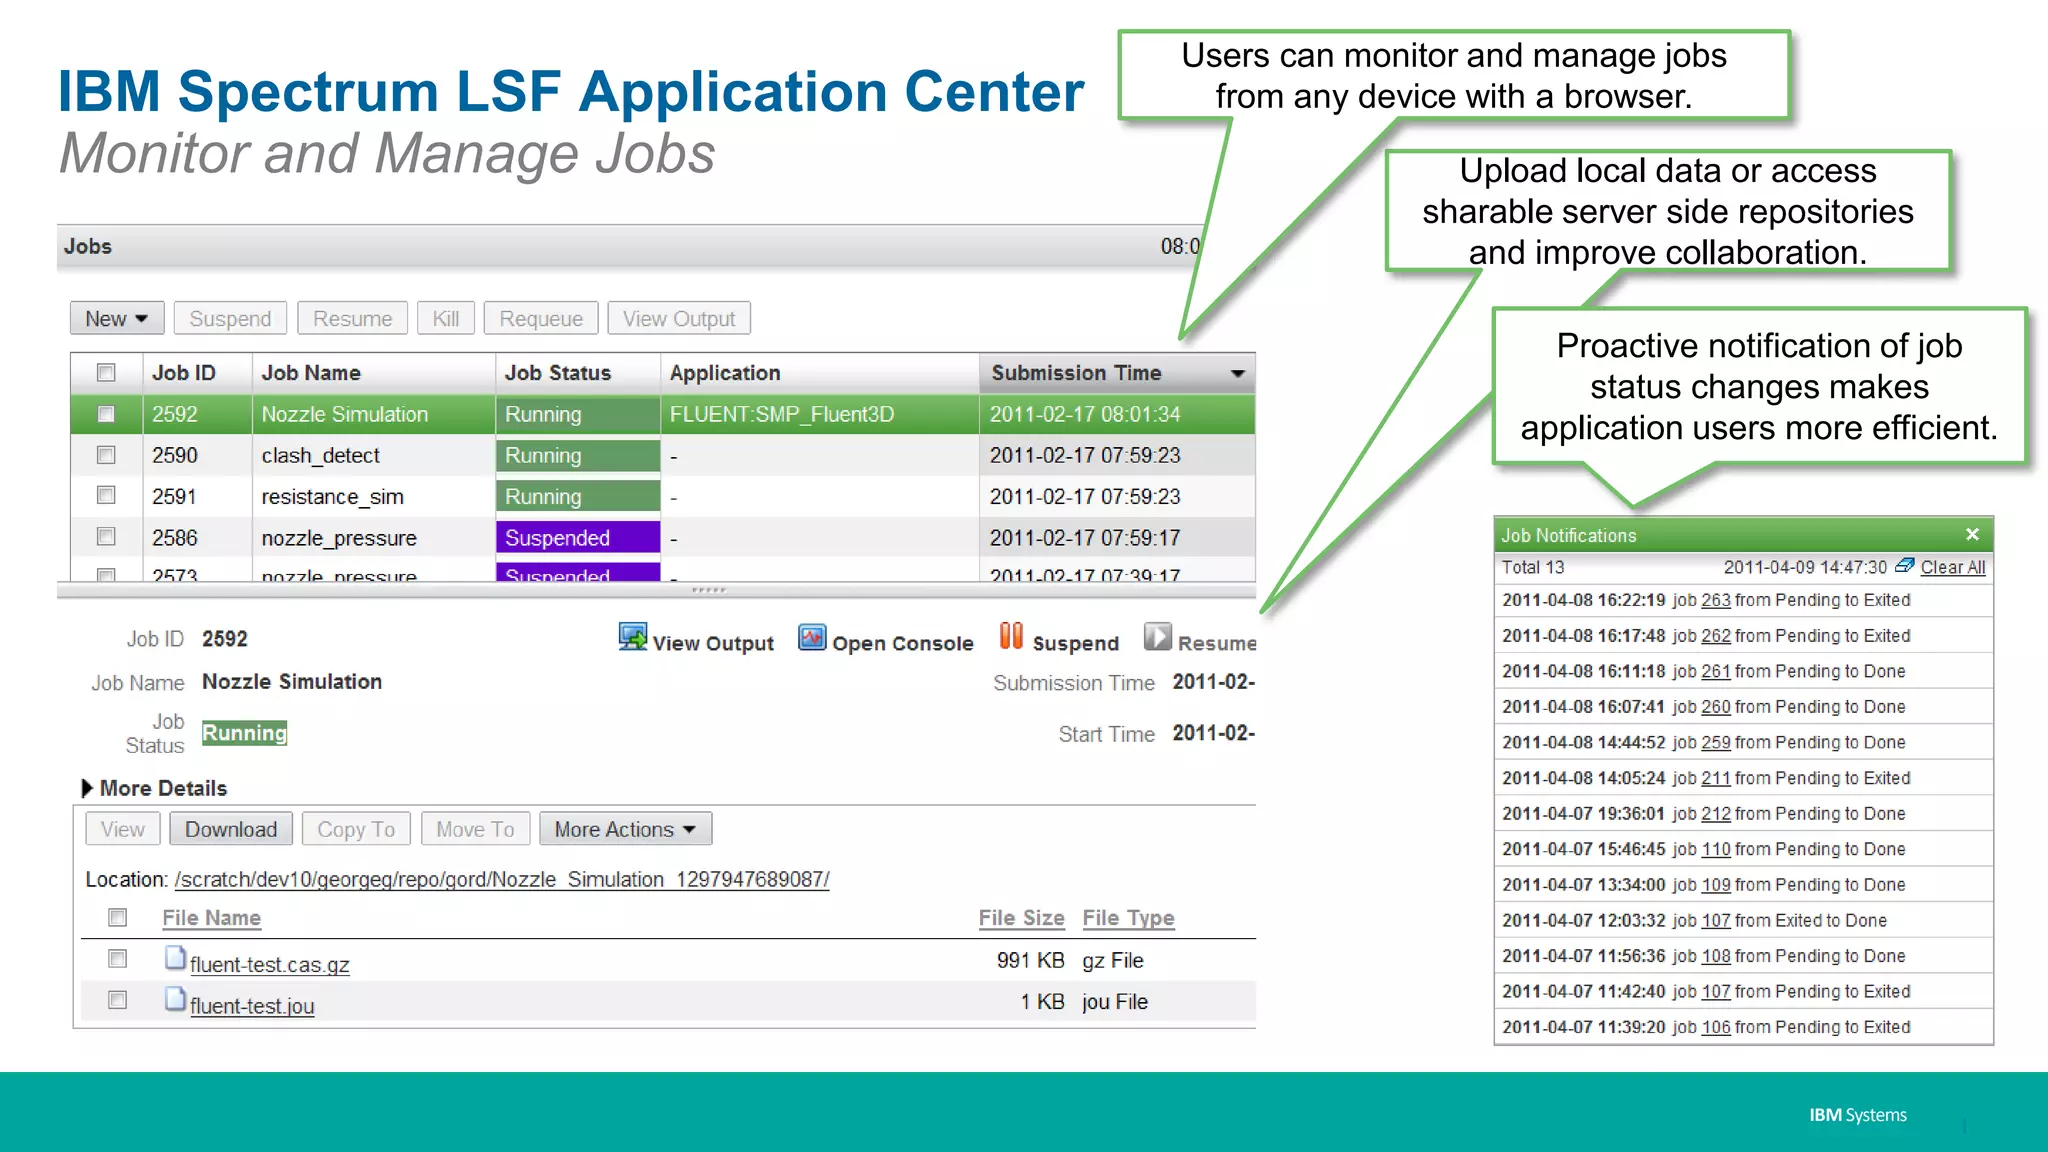
Task: Open job 110 notification link
Action: (x=1716, y=849)
